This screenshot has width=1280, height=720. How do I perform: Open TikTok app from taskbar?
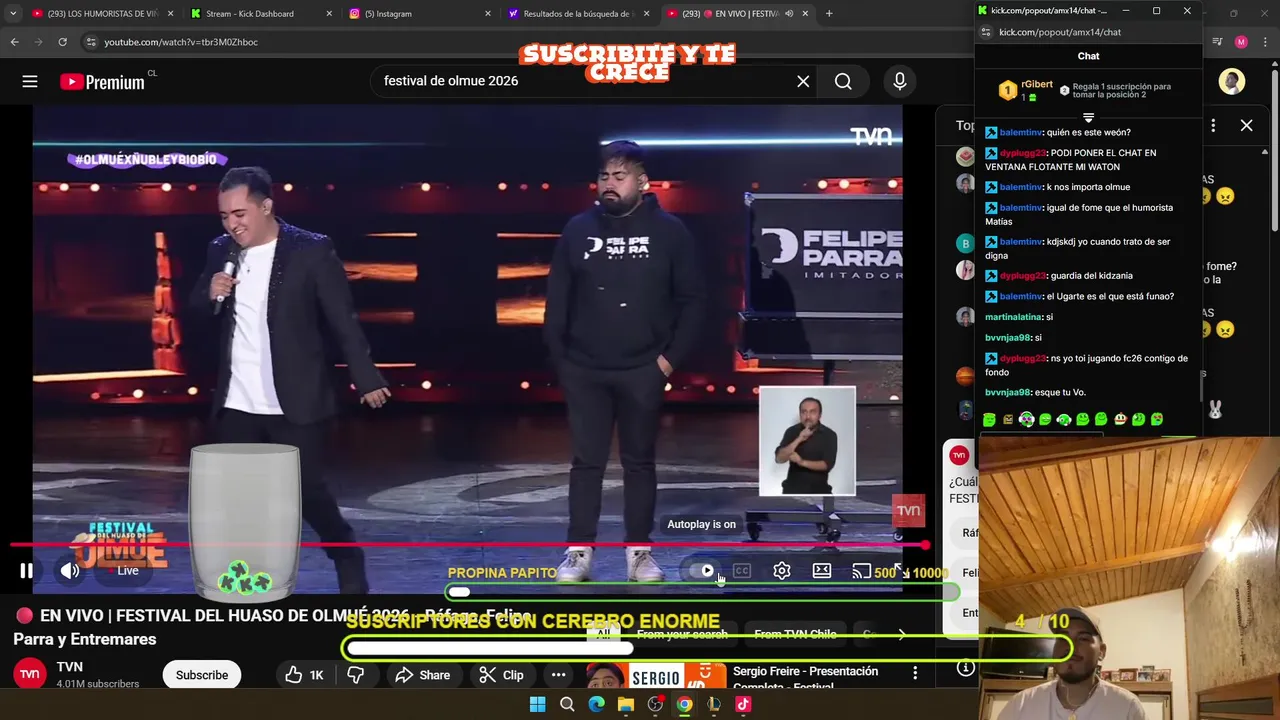(x=743, y=704)
